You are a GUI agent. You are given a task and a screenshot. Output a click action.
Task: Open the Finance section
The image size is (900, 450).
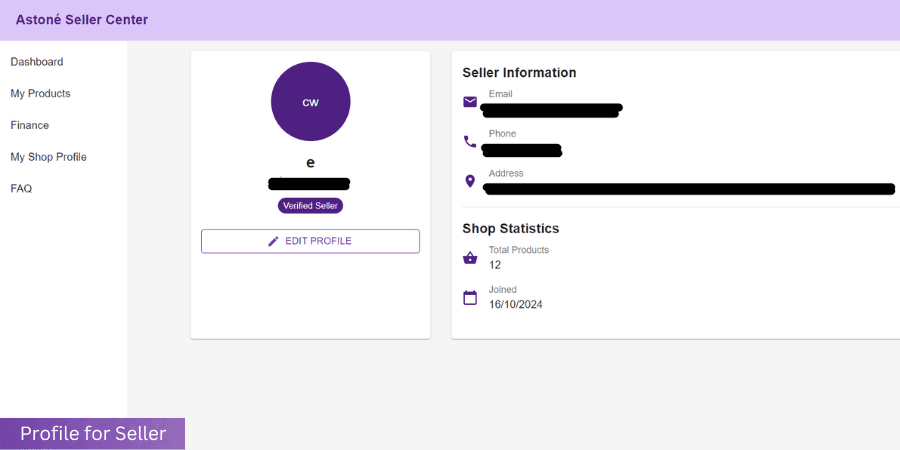pos(30,125)
